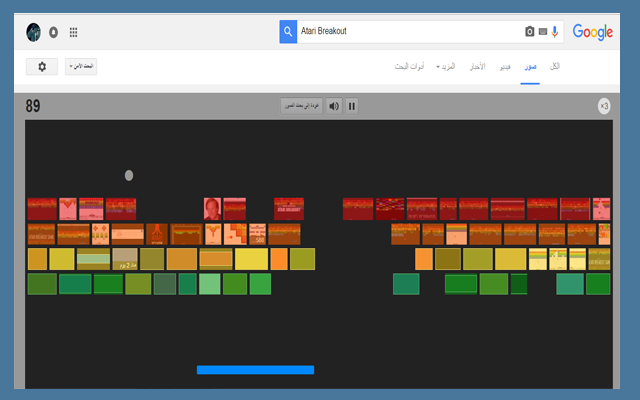Click the account profile avatar
This screenshot has width=640, height=400.
(33, 32)
